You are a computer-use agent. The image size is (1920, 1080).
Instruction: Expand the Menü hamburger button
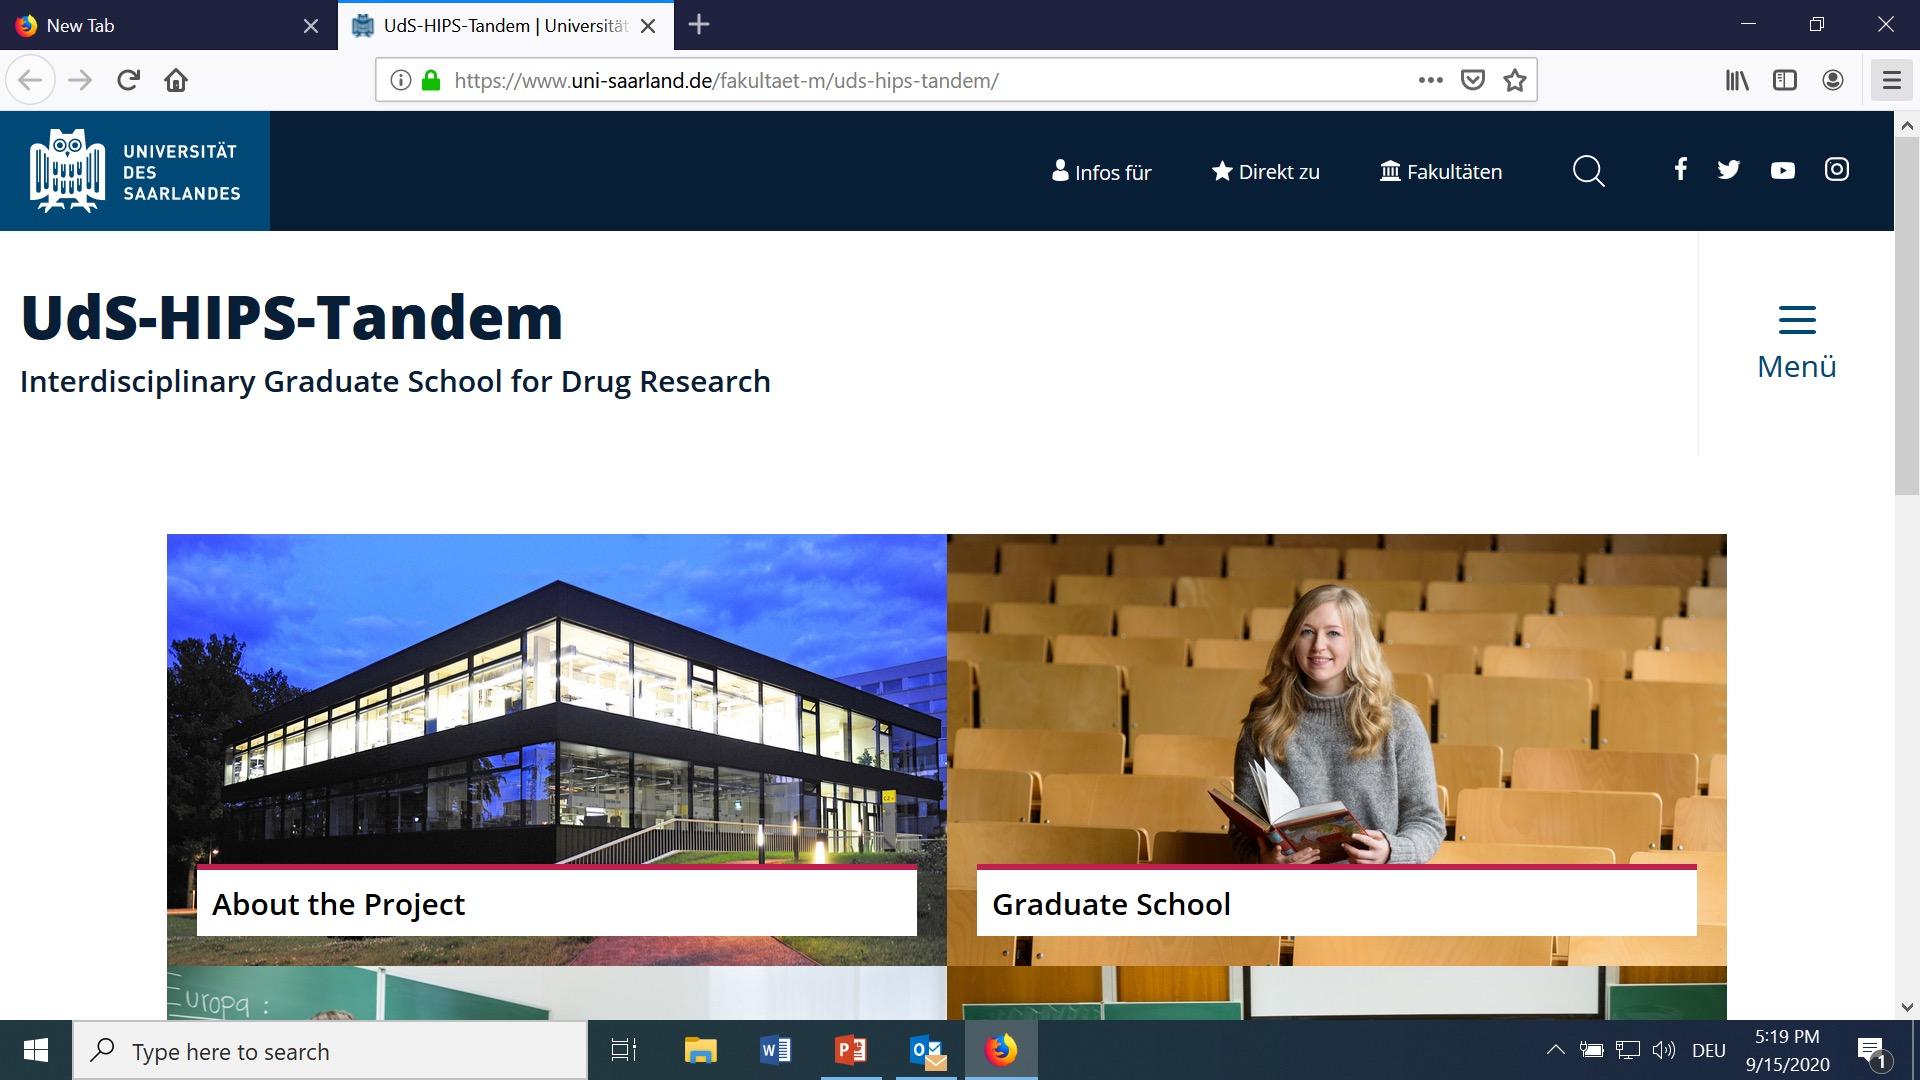click(1796, 342)
